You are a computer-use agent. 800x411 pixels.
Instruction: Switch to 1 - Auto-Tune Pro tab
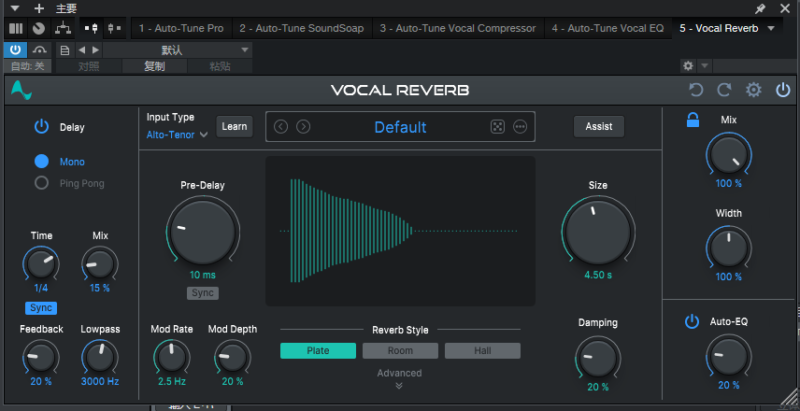(181, 28)
